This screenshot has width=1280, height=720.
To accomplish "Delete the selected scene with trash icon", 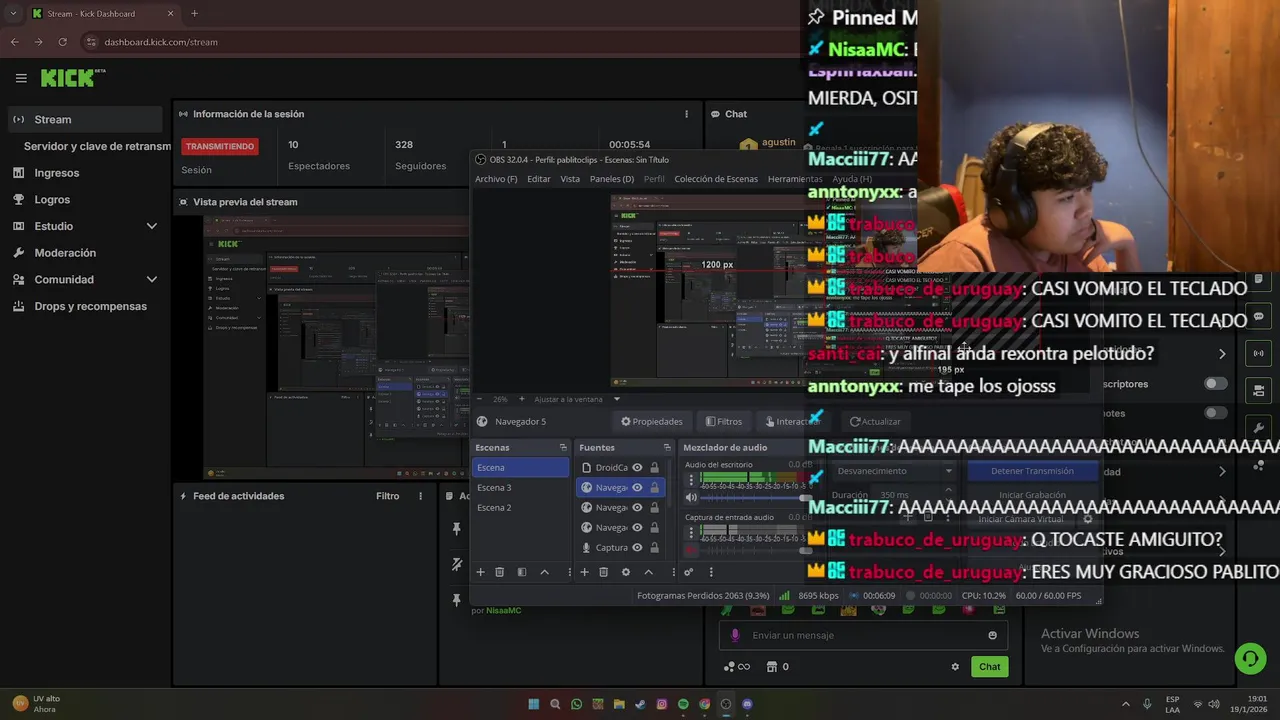I will coord(500,572).
